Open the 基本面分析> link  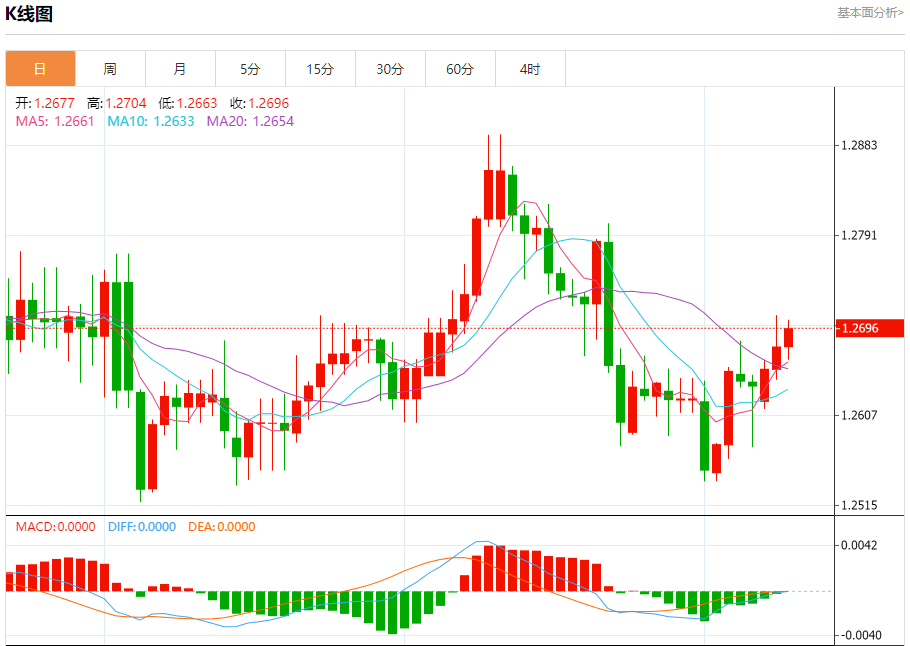click(870, 13)
